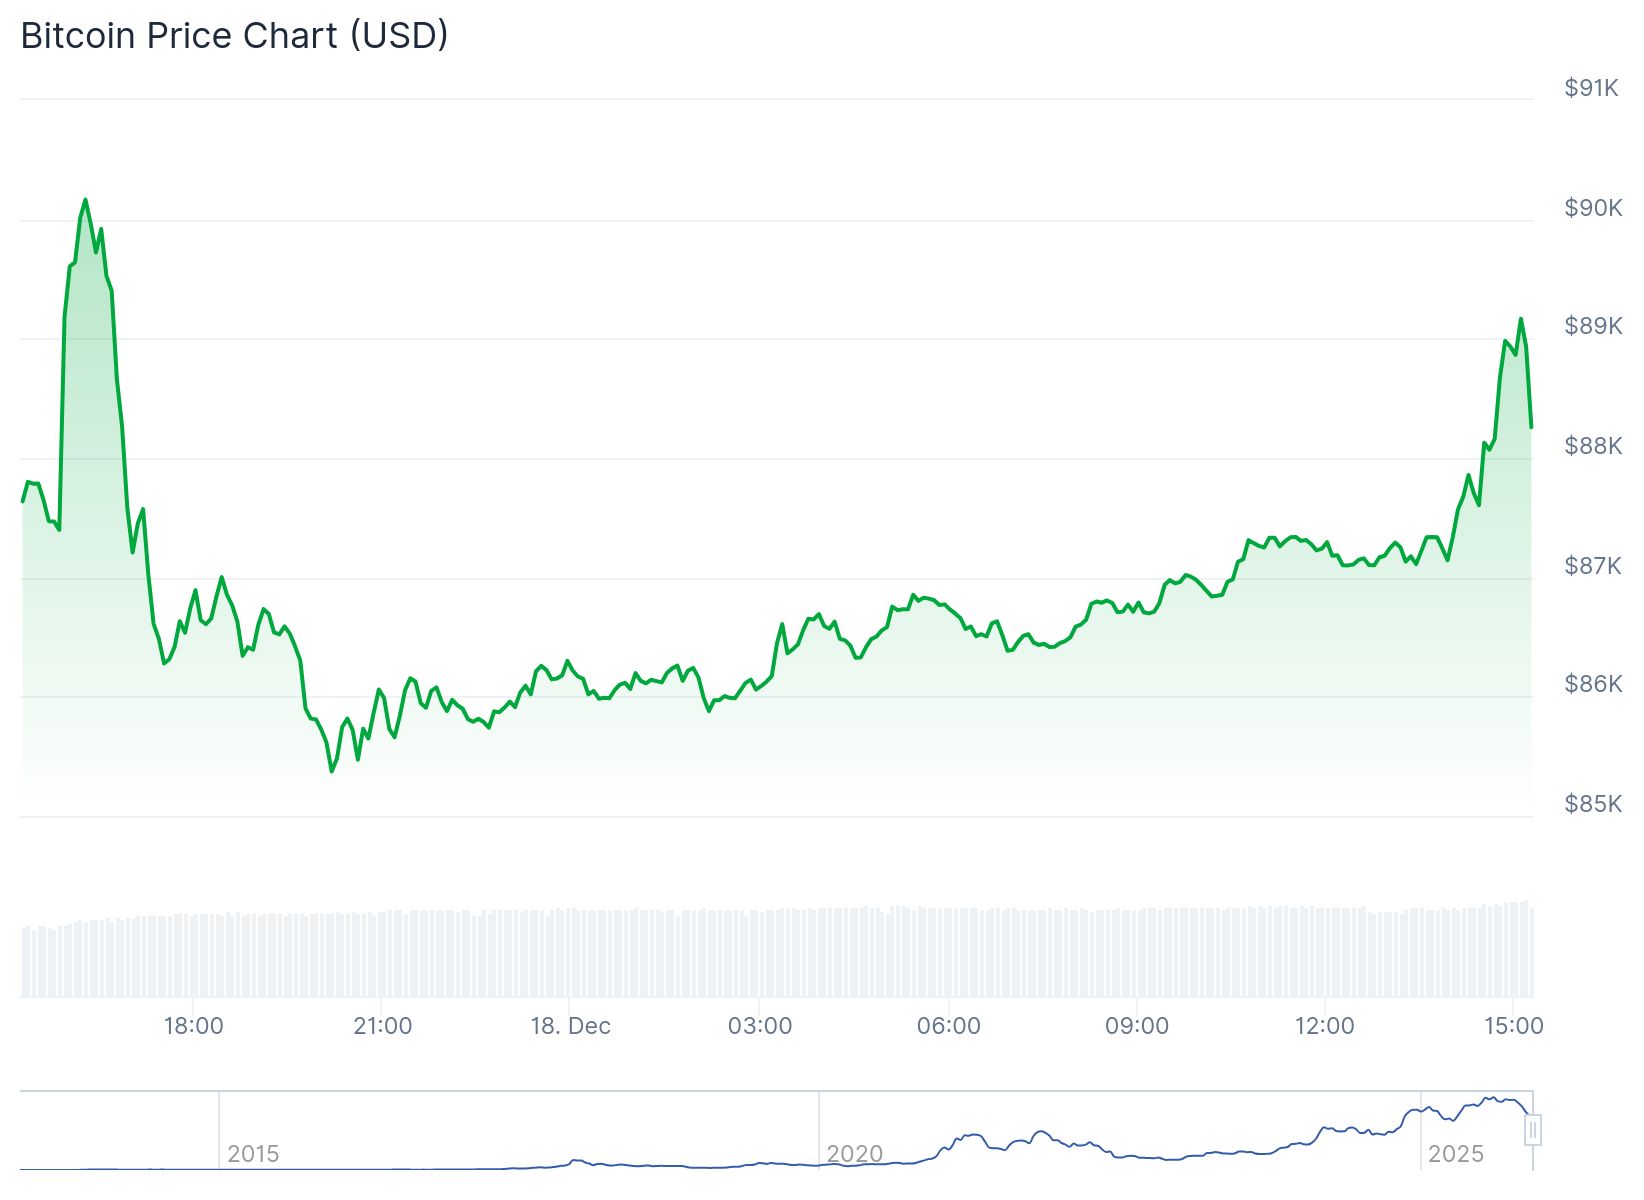Select the 12:00 time axis label
The image size is (1644, 1200).
(1325, 1026)
